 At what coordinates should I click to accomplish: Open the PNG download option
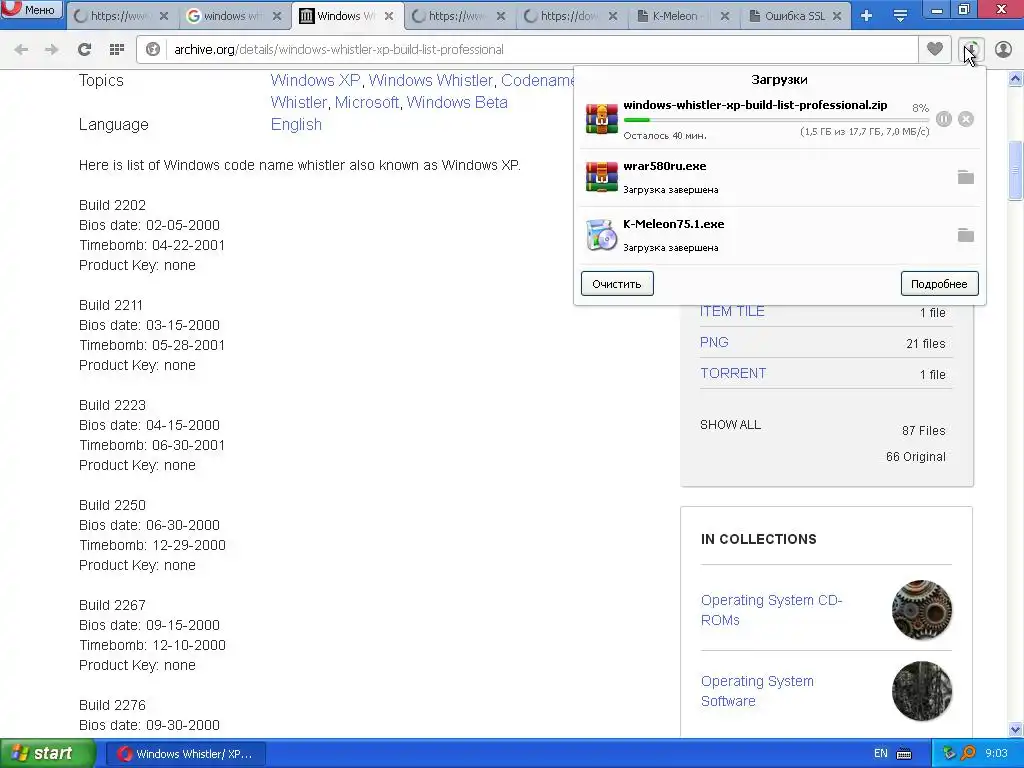point(714,342)
